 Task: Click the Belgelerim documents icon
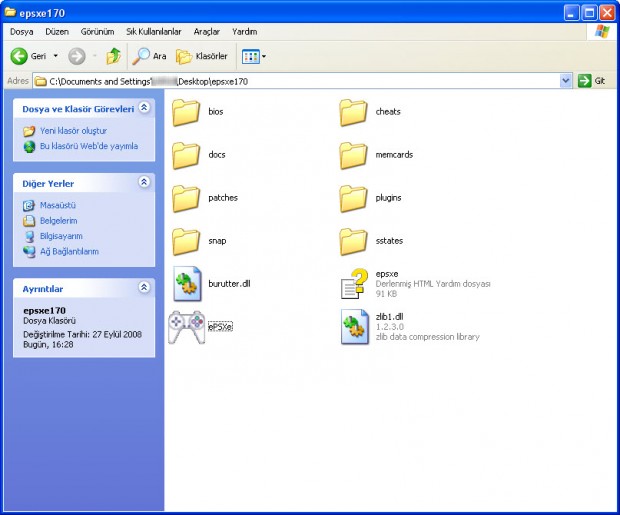pos(29,221)
